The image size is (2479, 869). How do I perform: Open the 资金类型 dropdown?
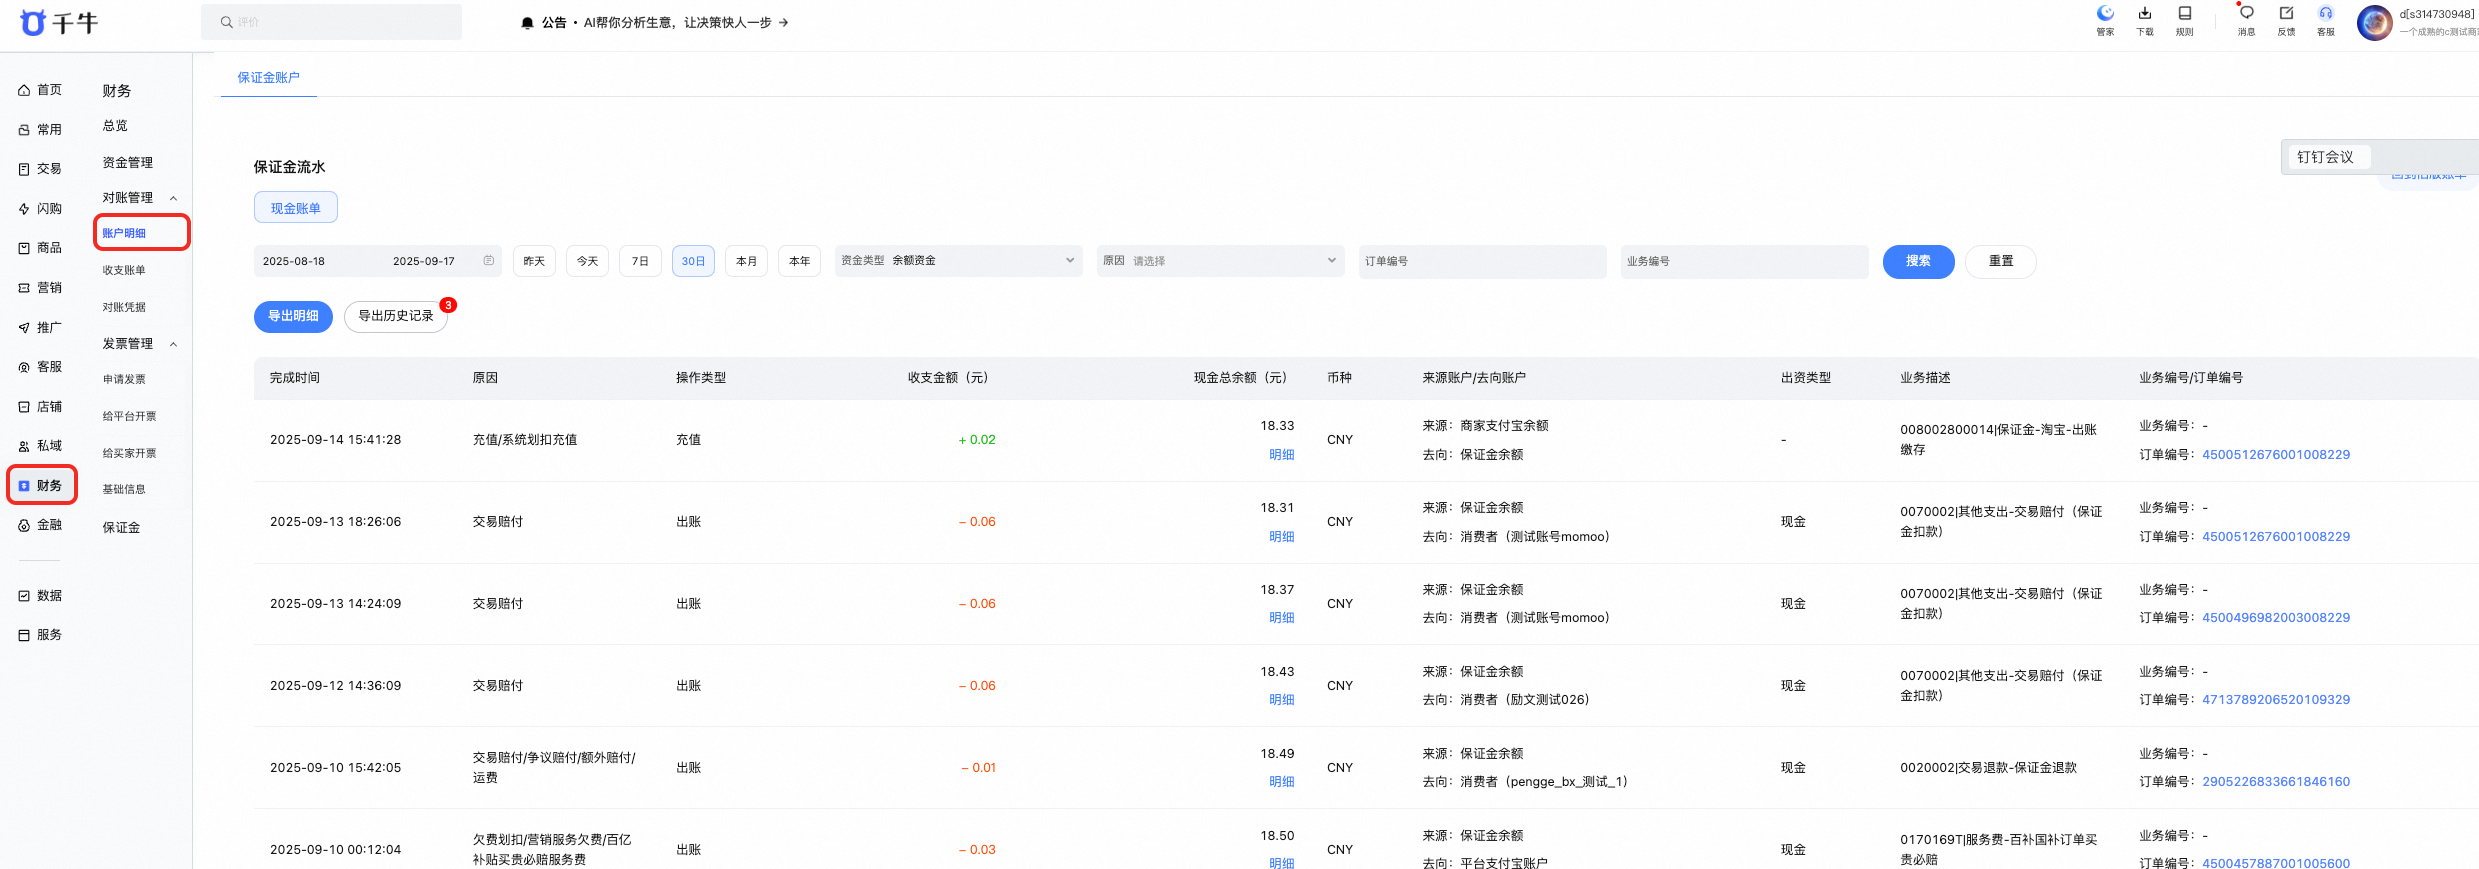click(958, 261)
